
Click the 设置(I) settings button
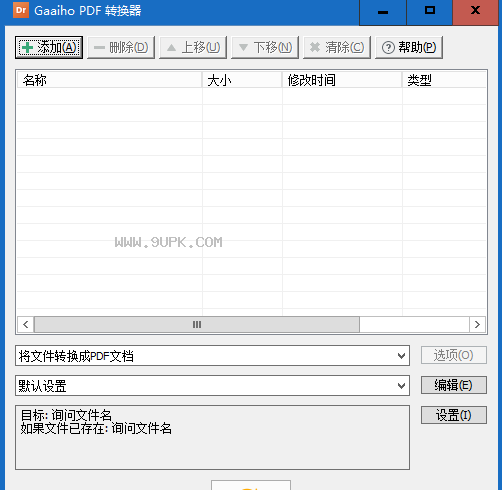pos(454,415)
